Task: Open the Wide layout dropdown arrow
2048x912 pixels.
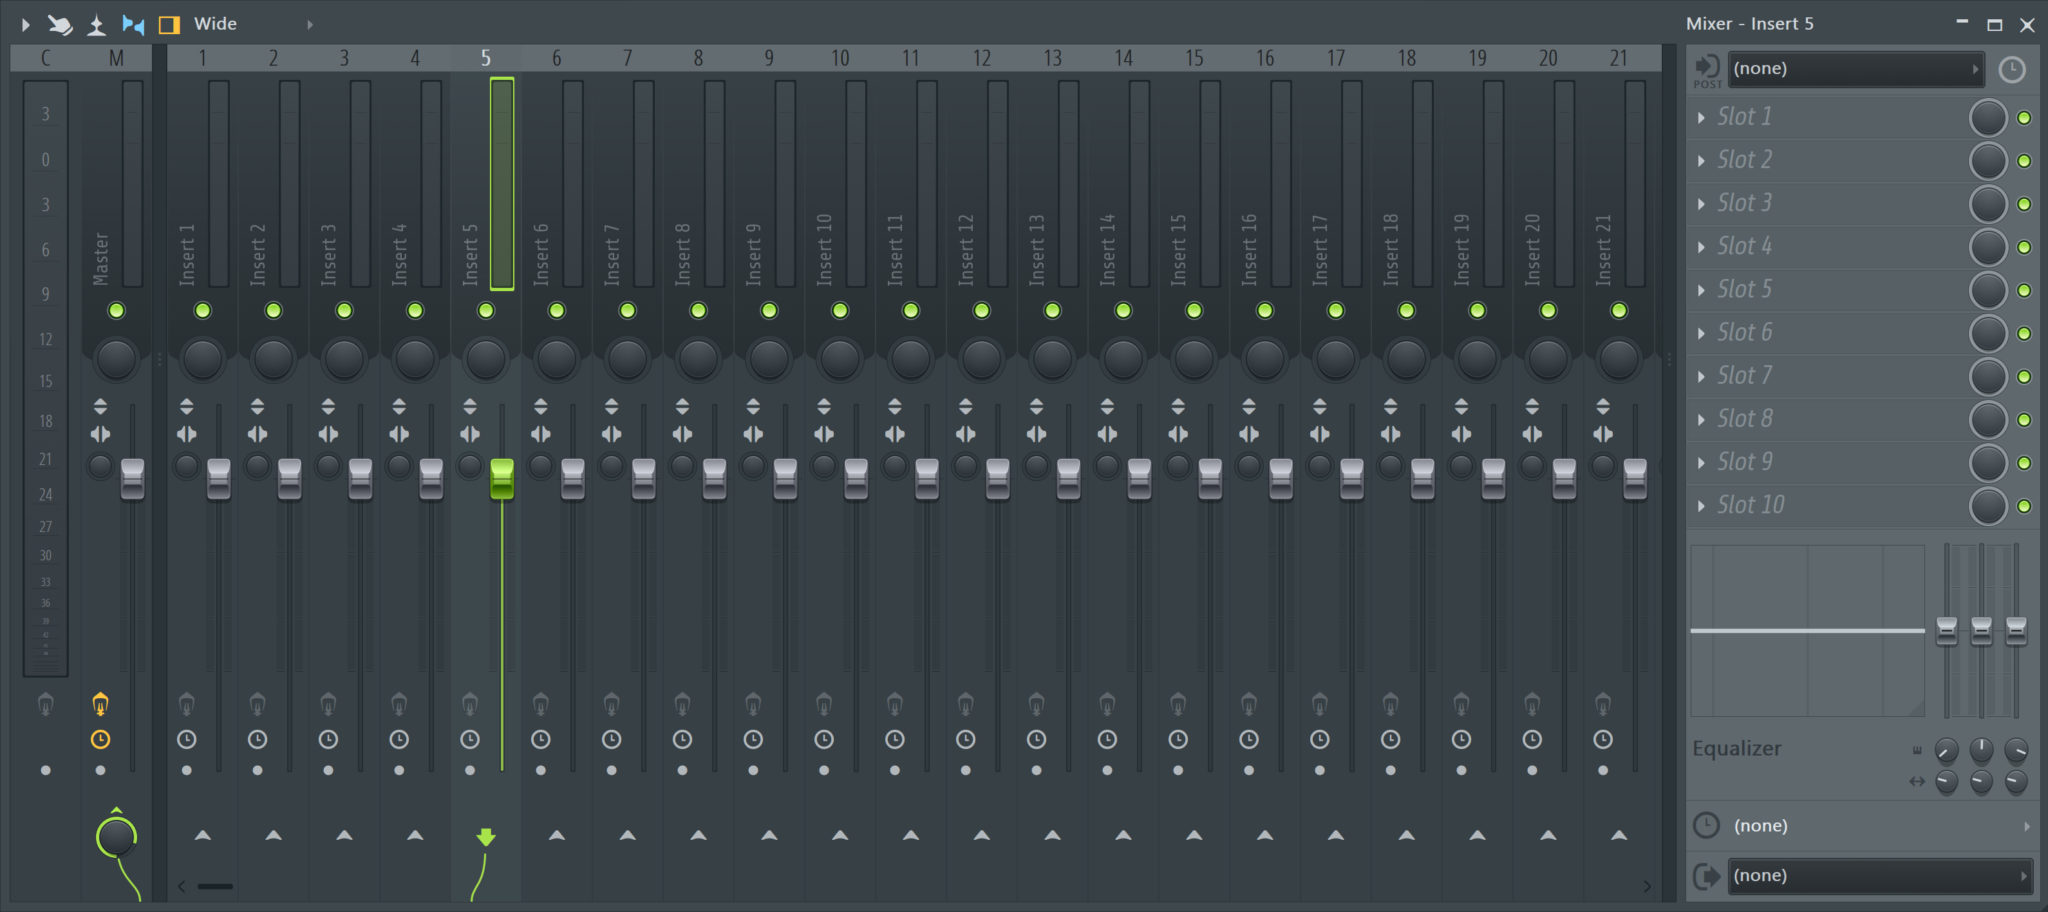Action: pyautogui.click(x=310, y=23)
